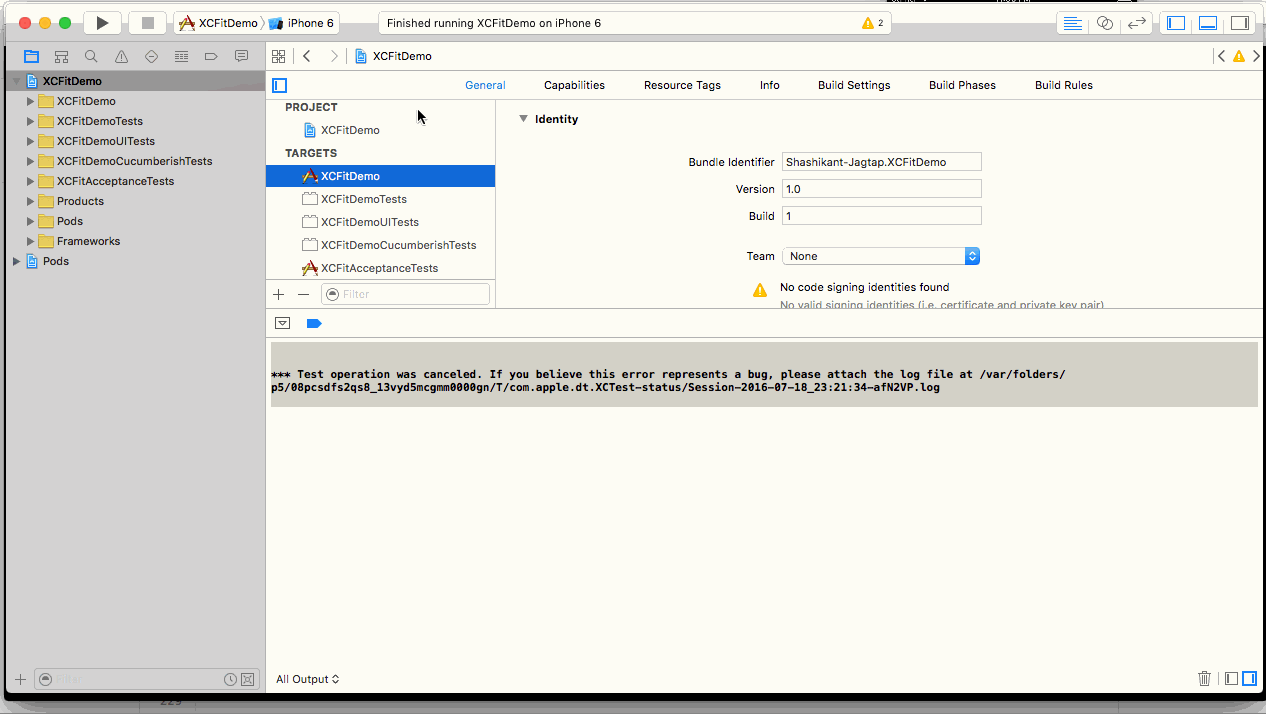The width and height of the screenshot is (1266, 714).
Task: Go back in editor history
Action: [x=307, y=56]
